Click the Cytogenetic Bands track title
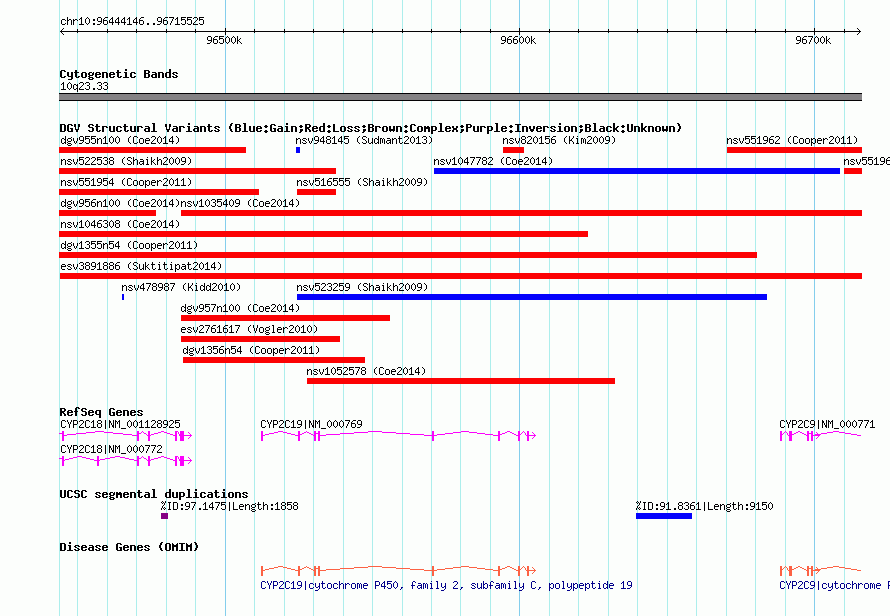Viewport: 890px width, 616px height. tap(119, 74)
